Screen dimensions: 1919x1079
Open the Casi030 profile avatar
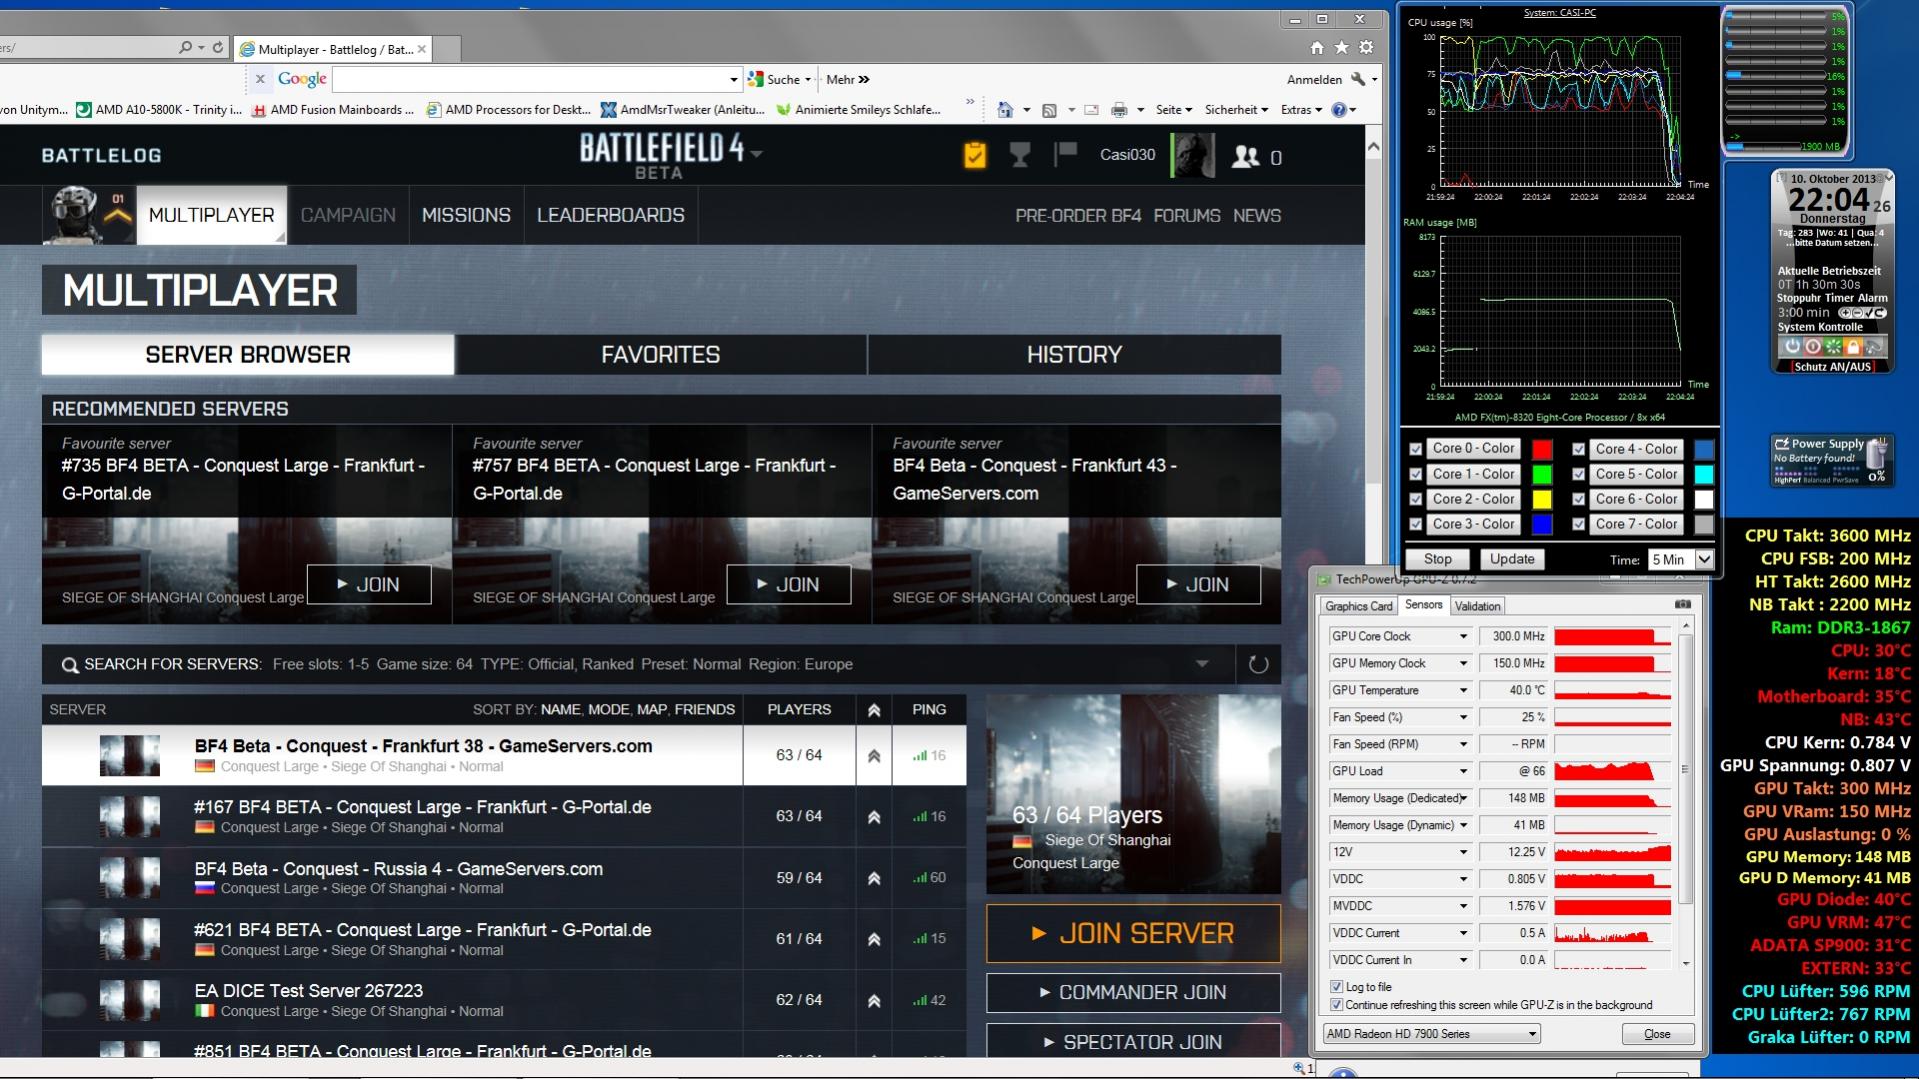1193,155
